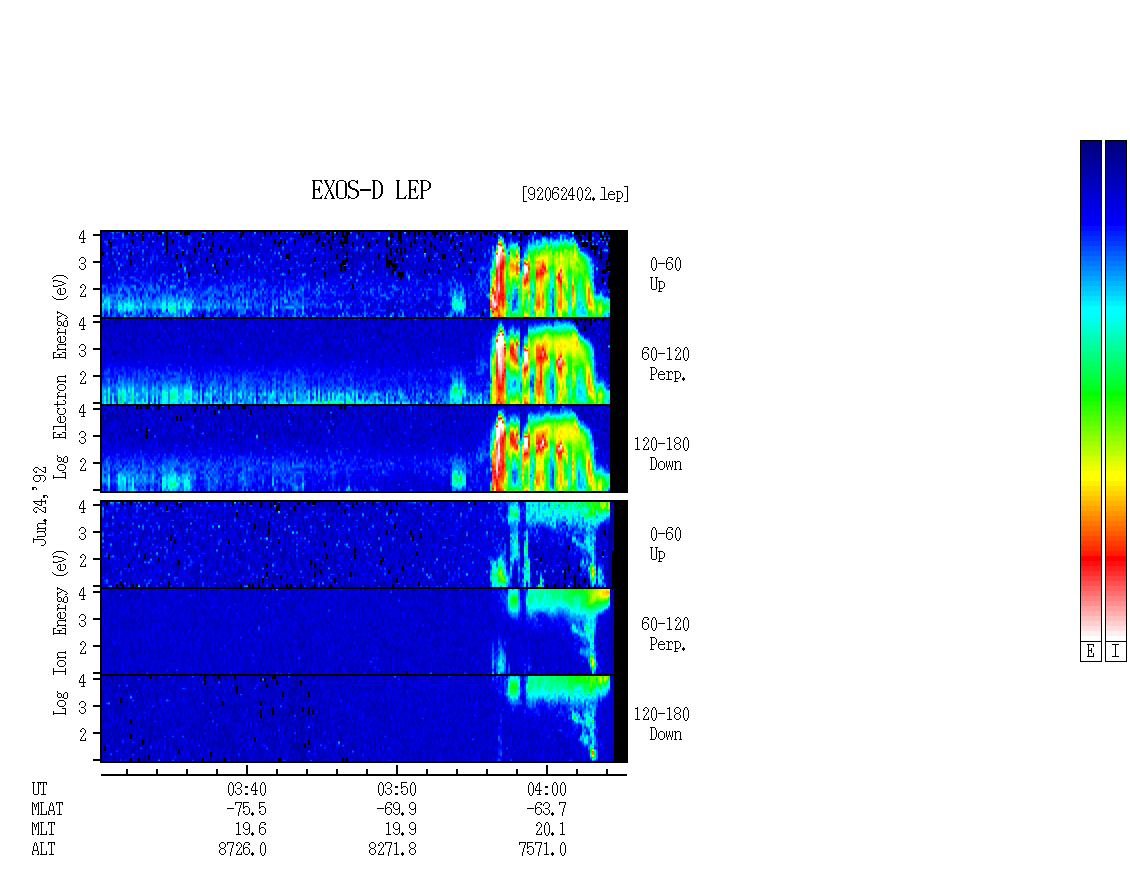Click the boxed I label under color bar
Viewport: 1130px width, 875px height.
1116,652
